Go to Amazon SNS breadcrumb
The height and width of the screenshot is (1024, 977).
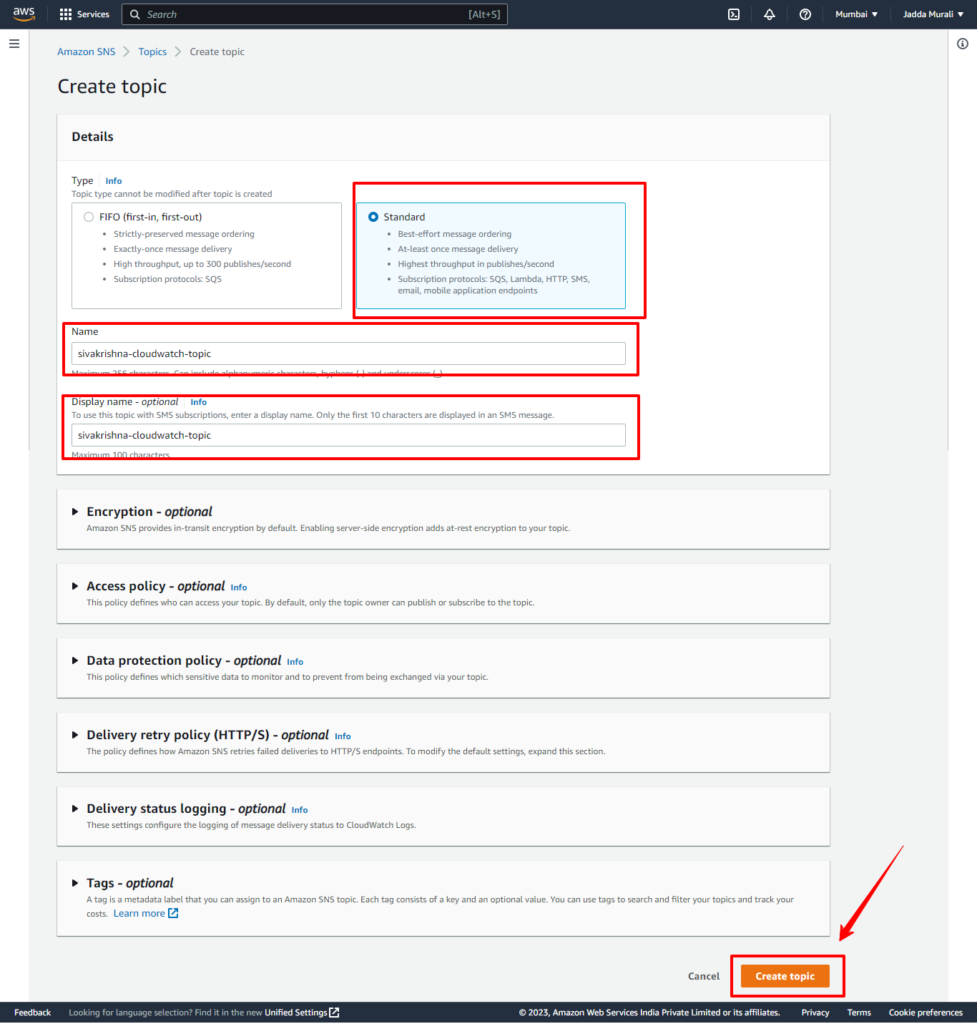(x=86, y=52)
